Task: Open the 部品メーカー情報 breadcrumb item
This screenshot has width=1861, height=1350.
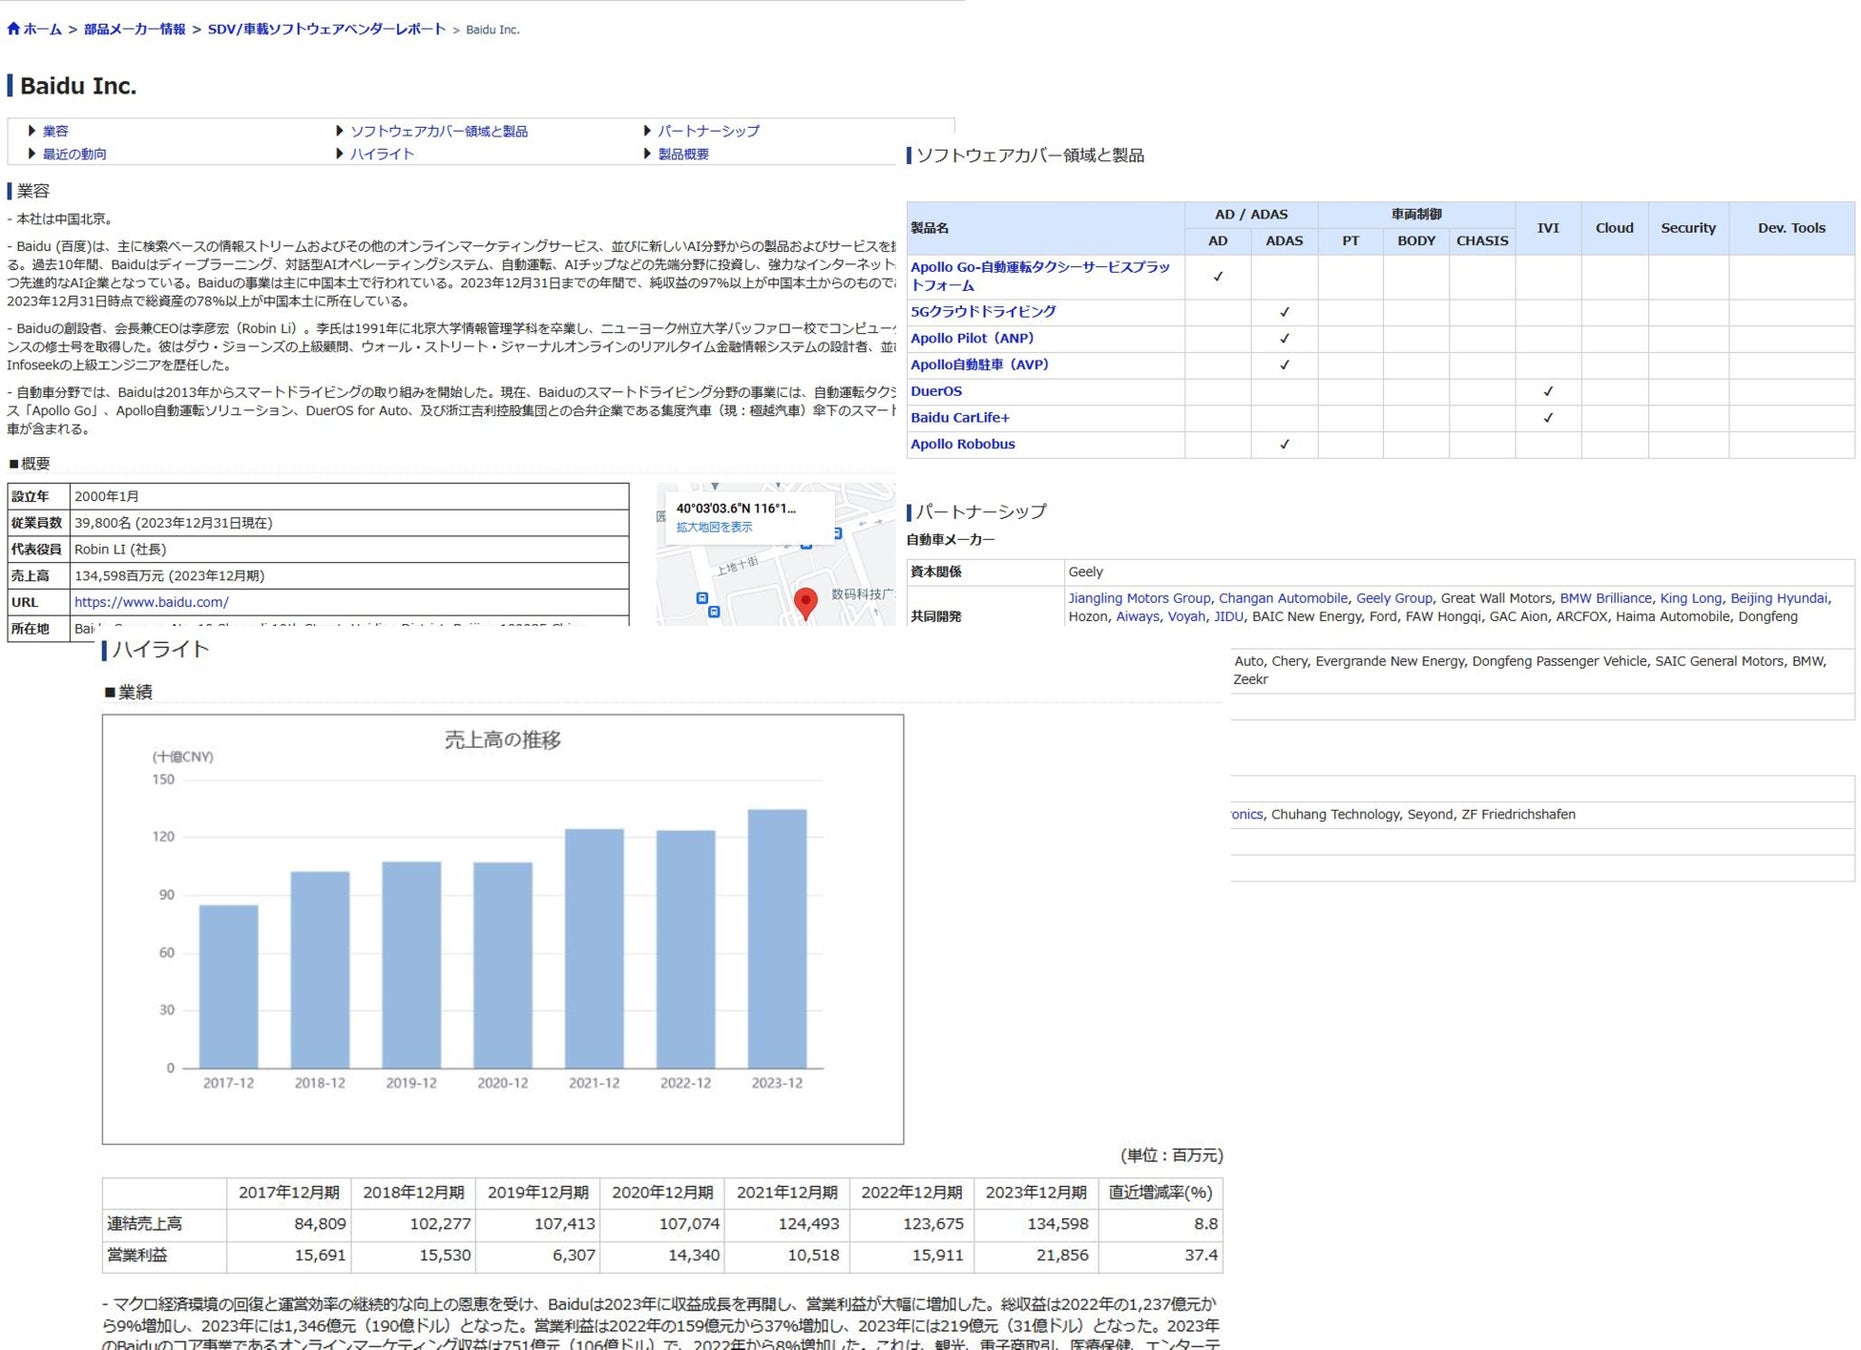Action: 134,29
